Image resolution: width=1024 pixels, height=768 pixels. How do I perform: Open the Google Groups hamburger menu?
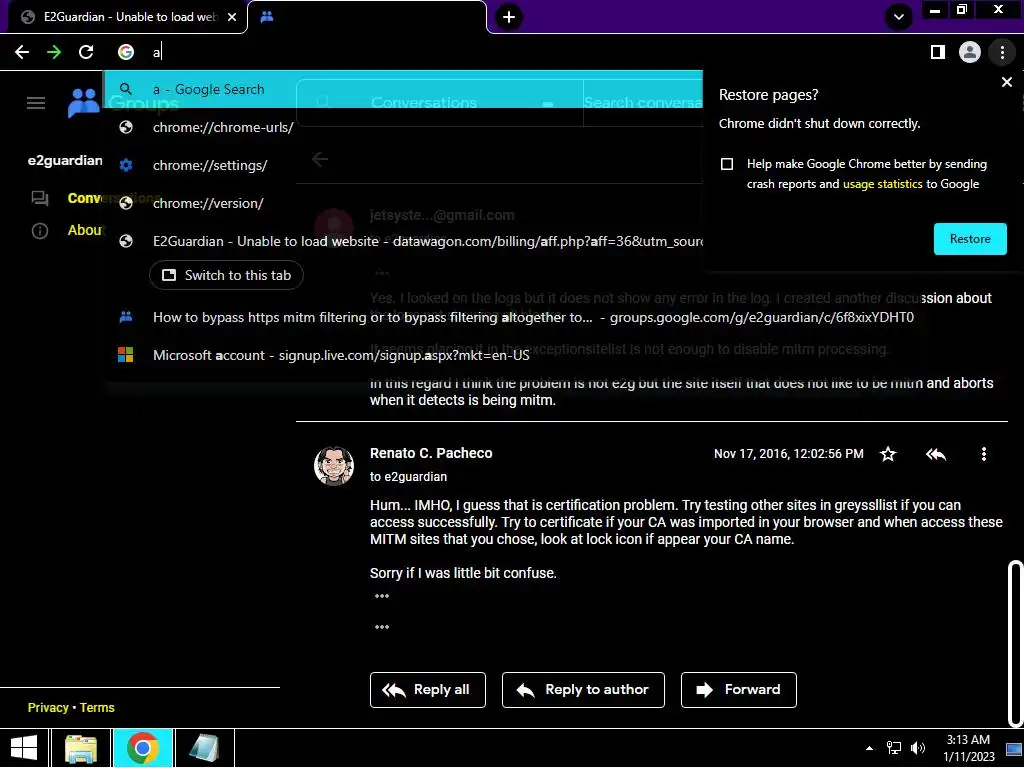[36, 103]
